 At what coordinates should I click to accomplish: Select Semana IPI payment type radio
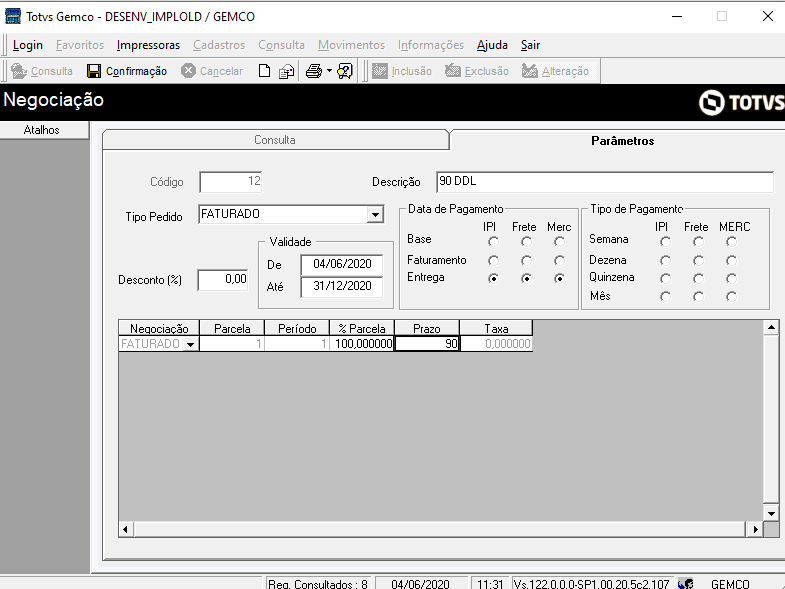tap(665, 242)
